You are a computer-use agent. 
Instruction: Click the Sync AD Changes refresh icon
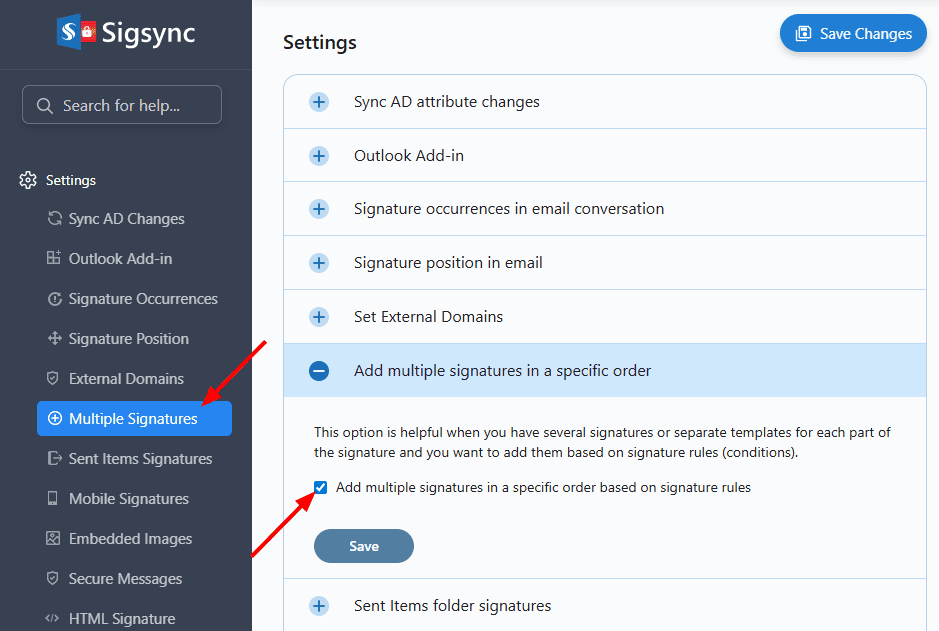pos(54,219)
